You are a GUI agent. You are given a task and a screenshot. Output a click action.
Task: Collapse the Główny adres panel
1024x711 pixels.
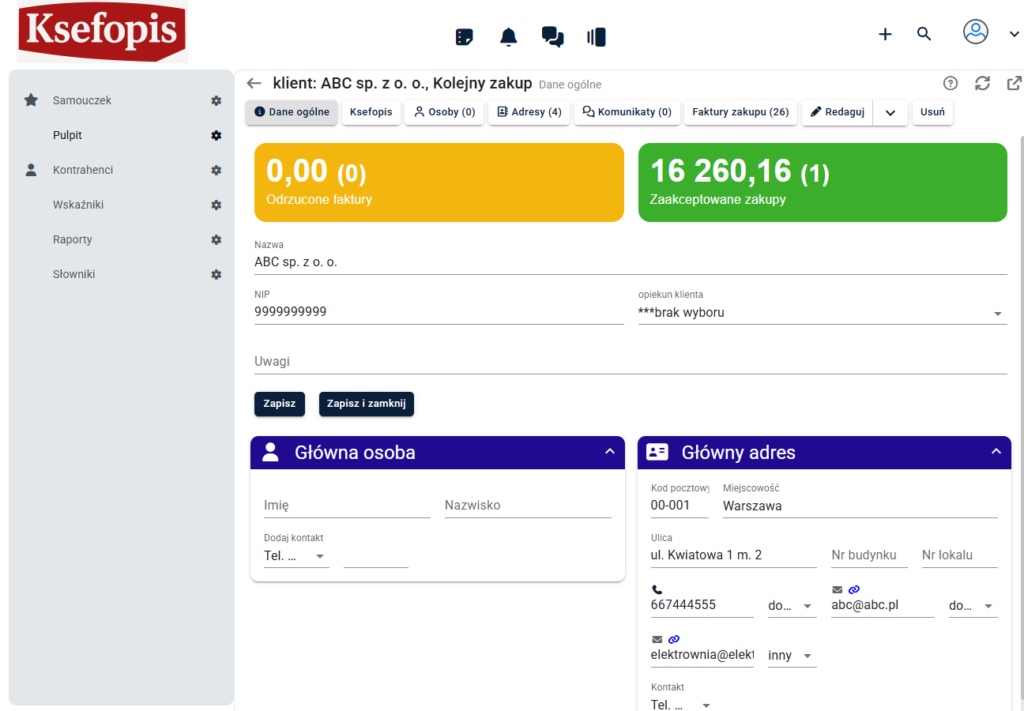[995, 452]
